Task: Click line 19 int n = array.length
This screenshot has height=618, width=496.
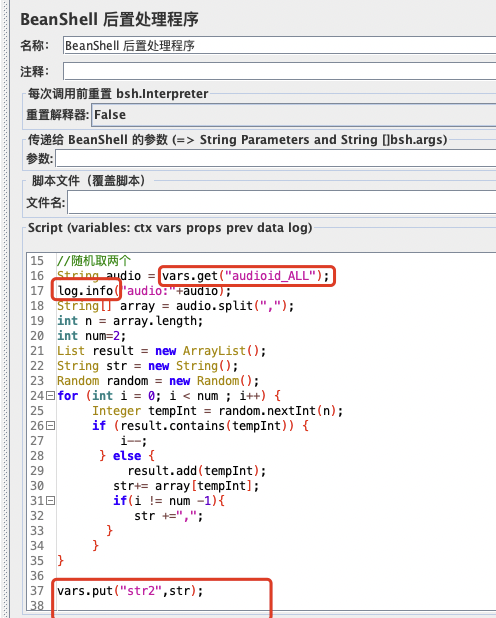Action: pyautogui.click(x=130, y=321)
